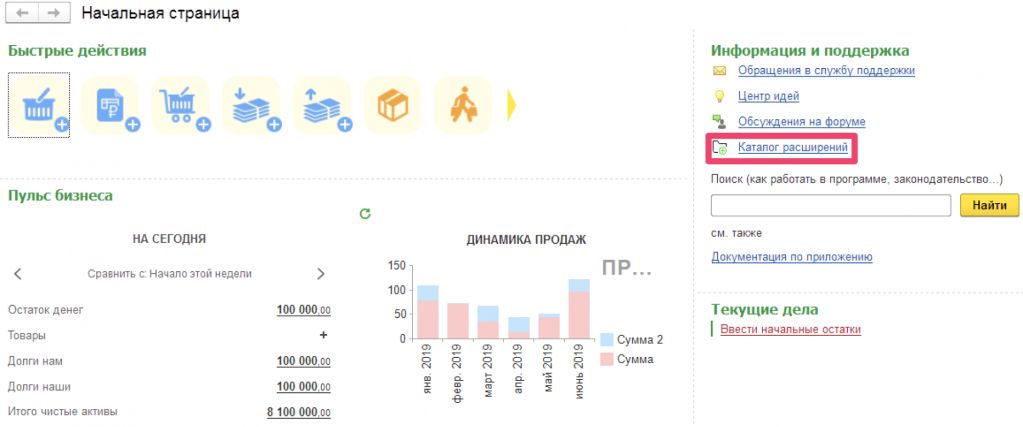Open Документация по приложению link
Screen dimensions: 1023x427
pyautogui.click(x=792, y=257)
